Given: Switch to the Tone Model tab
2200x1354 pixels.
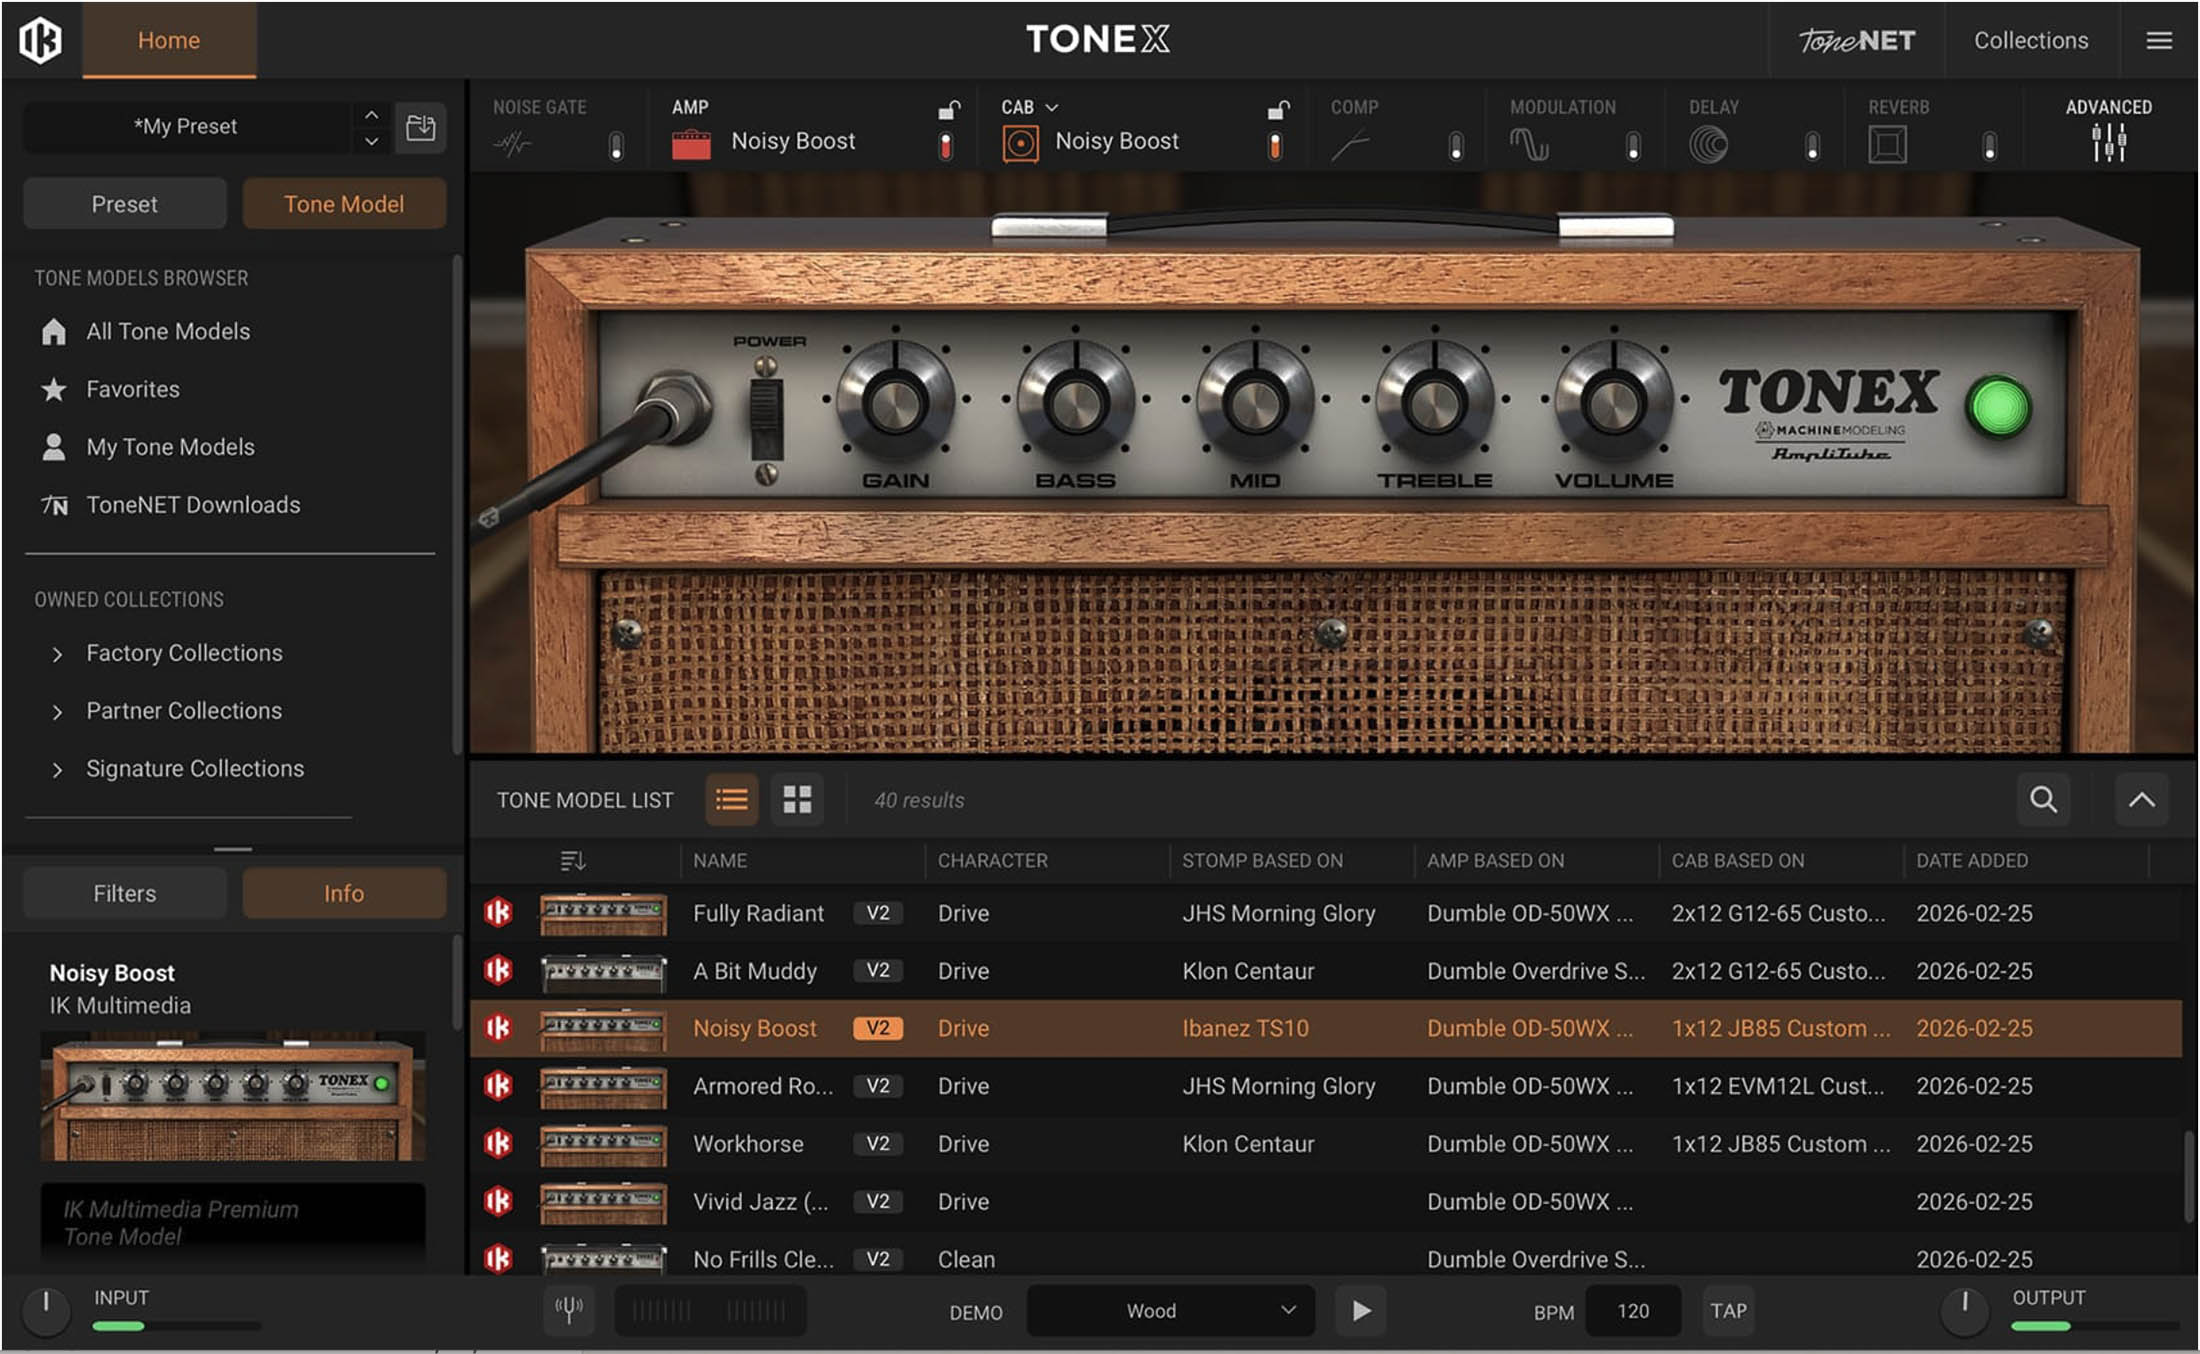Looking at the screenshot, I should pos(344,203).
